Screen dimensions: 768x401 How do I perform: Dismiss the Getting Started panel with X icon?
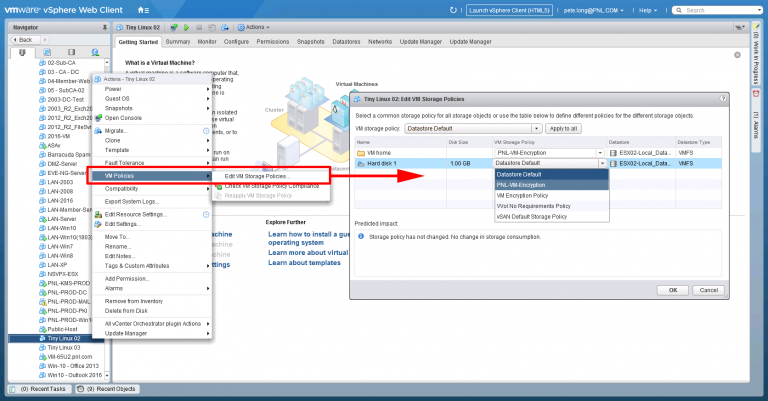coord(737,55)
